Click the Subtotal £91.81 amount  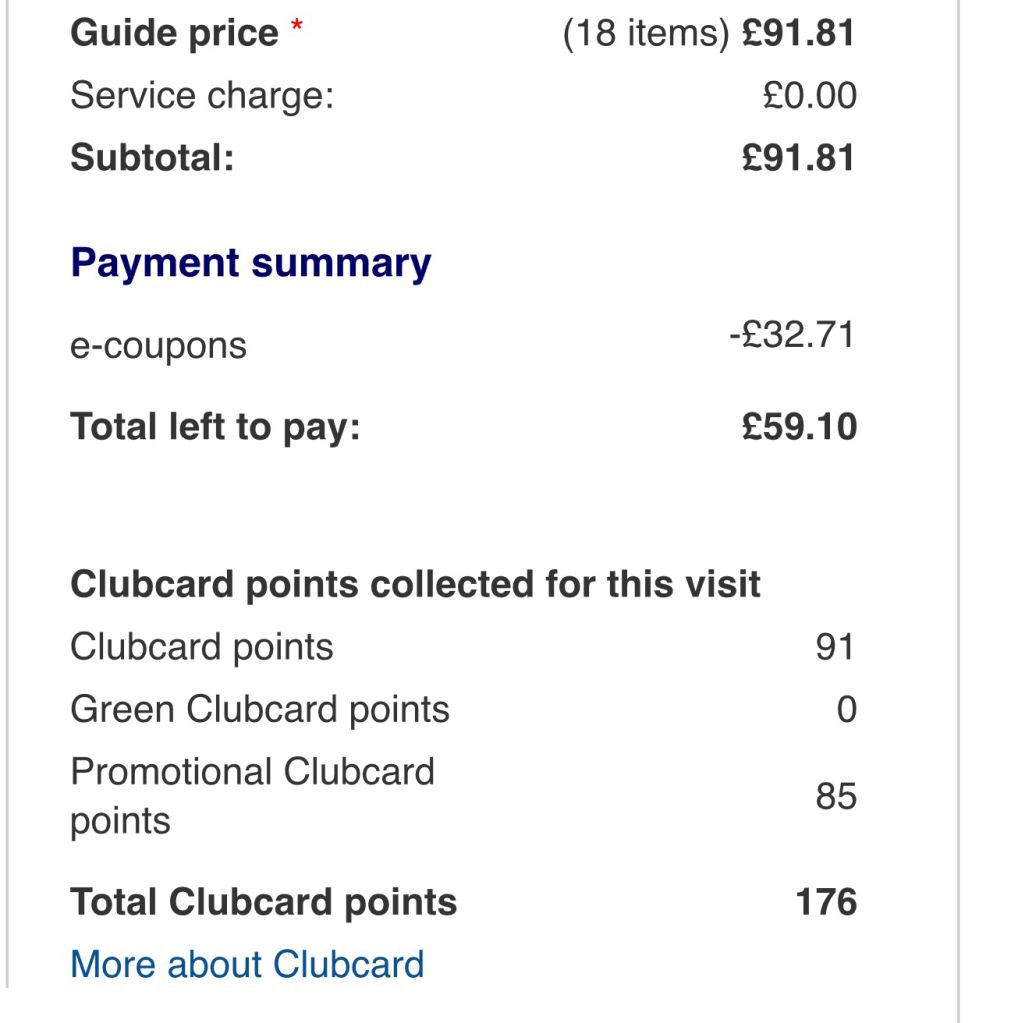798,159
